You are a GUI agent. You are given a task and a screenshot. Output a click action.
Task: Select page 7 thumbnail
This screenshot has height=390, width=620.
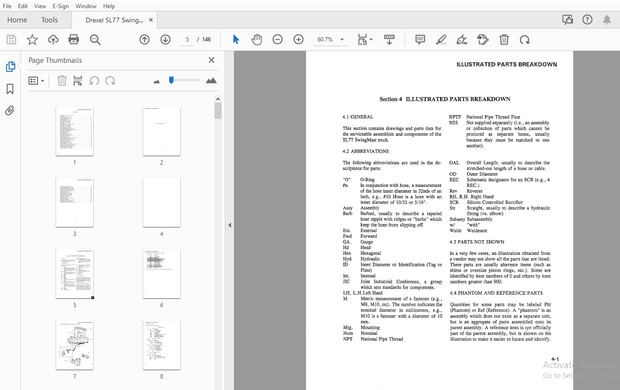[x=75, y=345]
